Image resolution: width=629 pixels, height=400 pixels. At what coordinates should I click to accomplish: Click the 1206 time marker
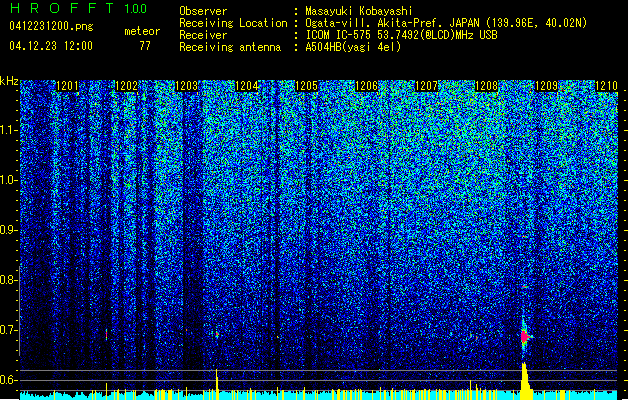(x=366, y=86)
